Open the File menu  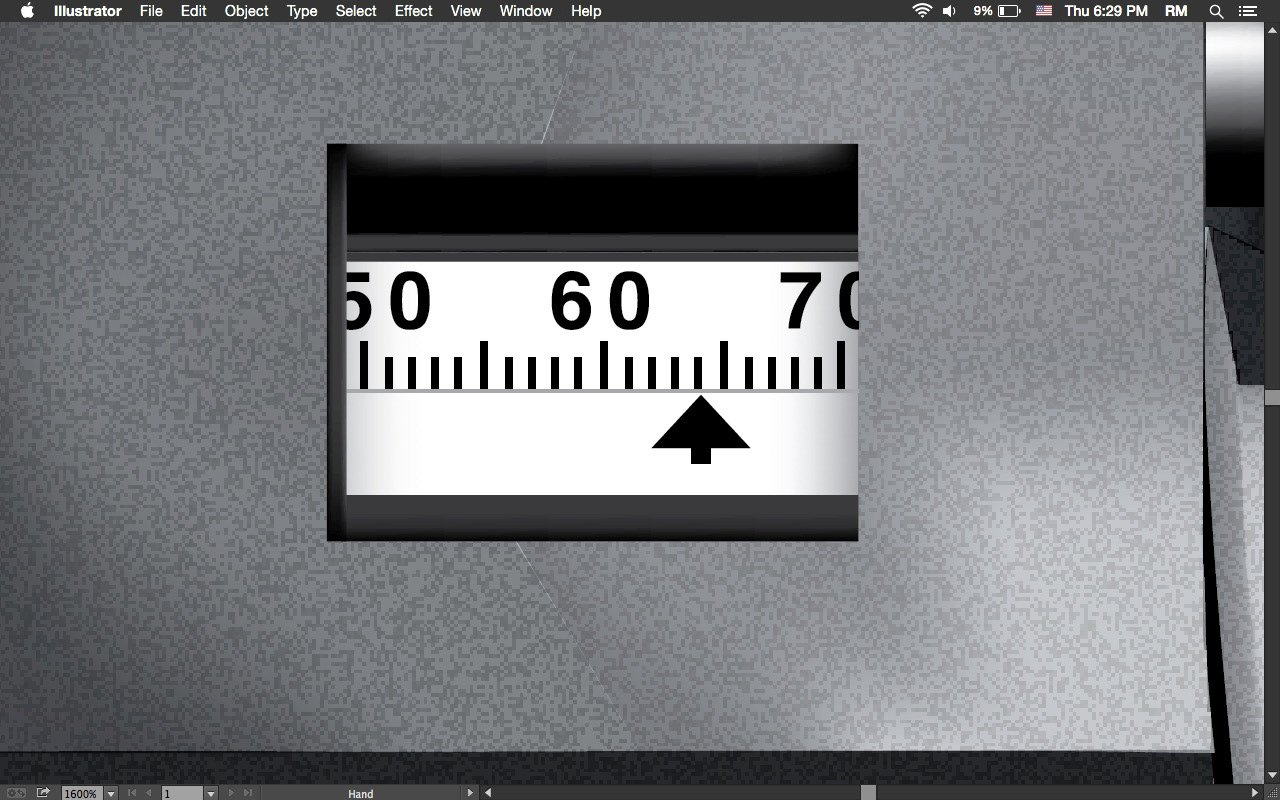click(x=151, y=11)
